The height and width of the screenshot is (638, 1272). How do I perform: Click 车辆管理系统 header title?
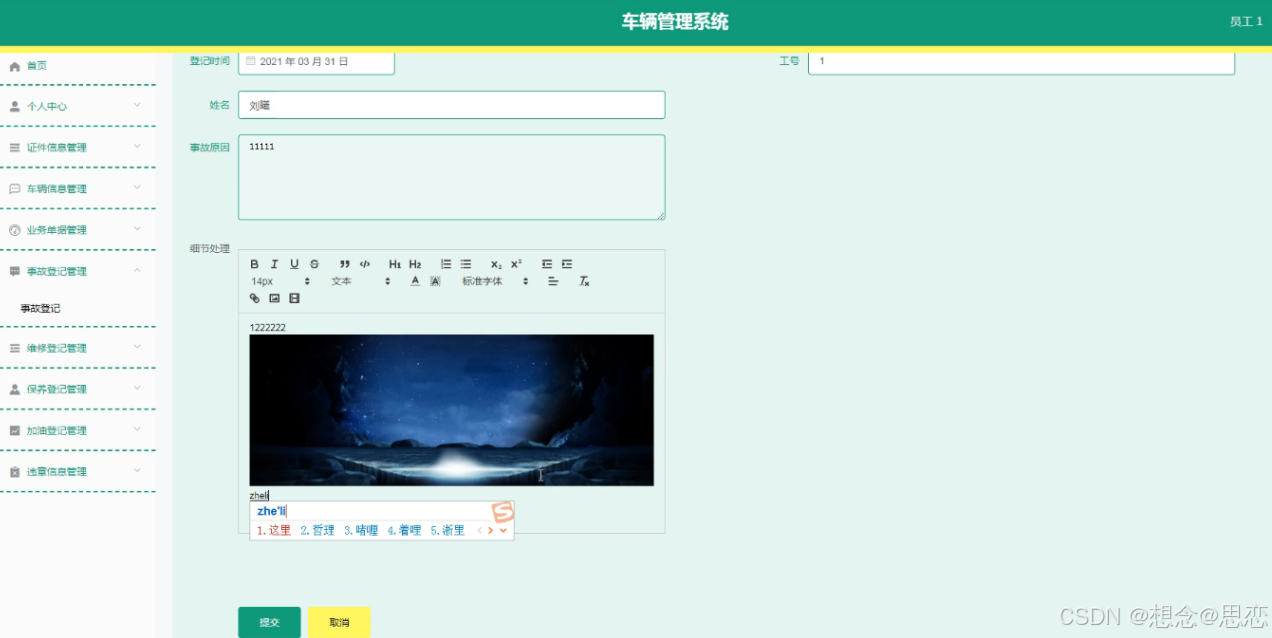(x=675, y=22)
